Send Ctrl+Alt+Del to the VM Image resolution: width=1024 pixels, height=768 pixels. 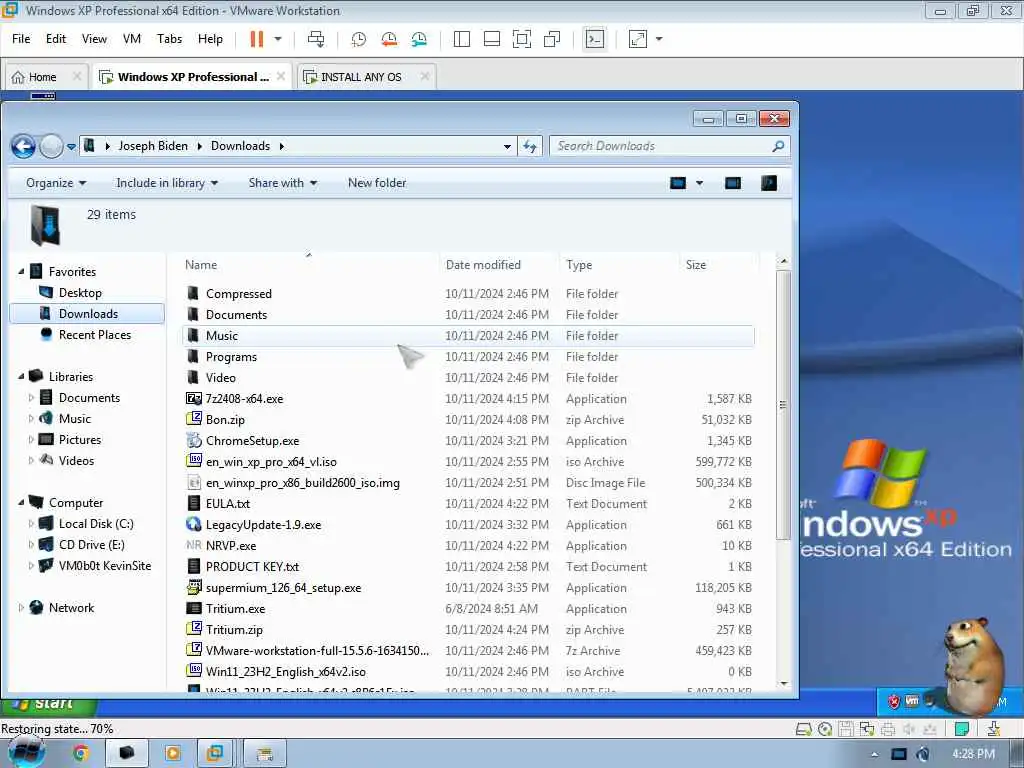point(316,39)
